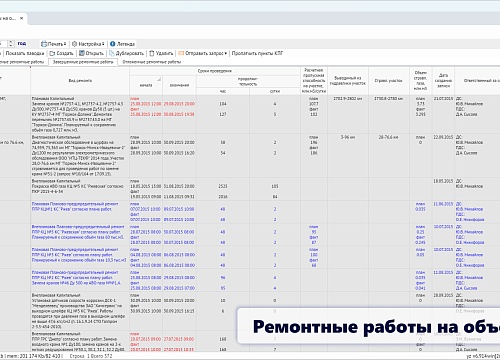500x360 pixels.
Task: Click the Строка 1 Всего 572 status text
Action: [x=91, y=356]
